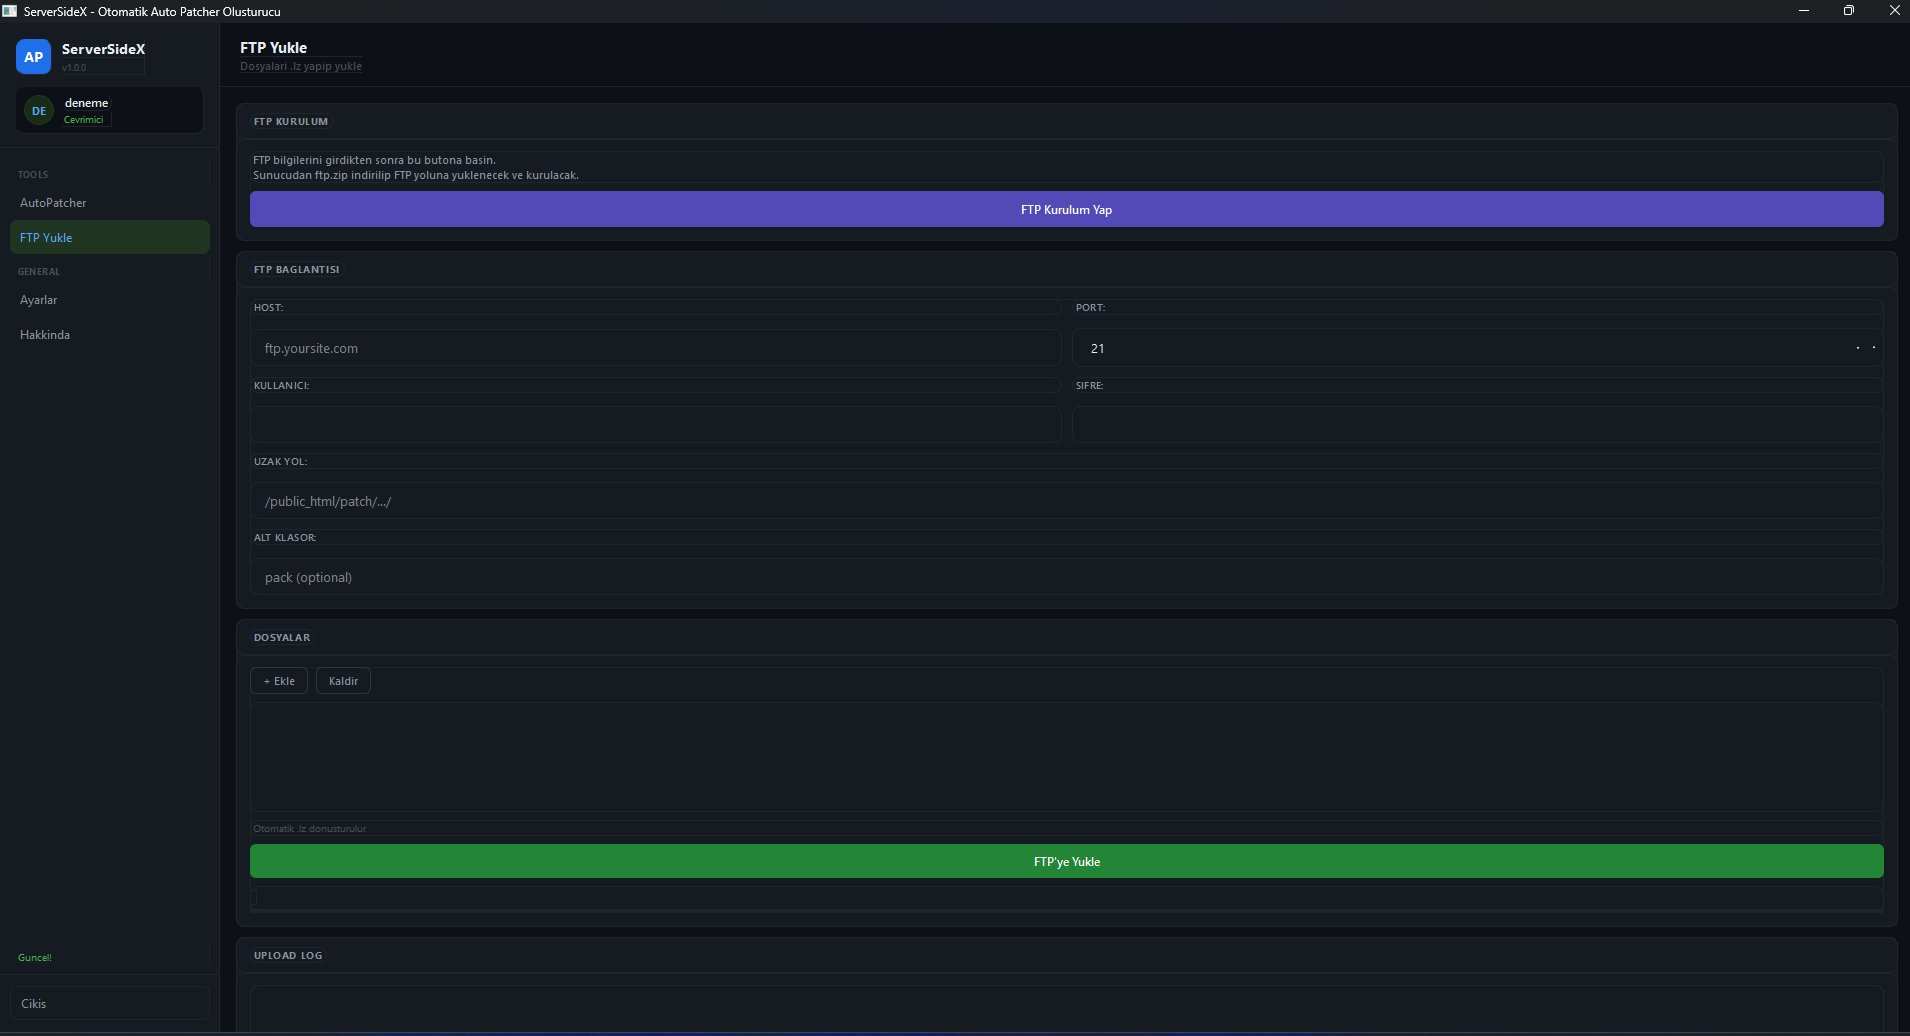Viewport: 1910px width, 1036px height.
Task: Click the FTP BAGLANTISI section header
Action: 296,269
